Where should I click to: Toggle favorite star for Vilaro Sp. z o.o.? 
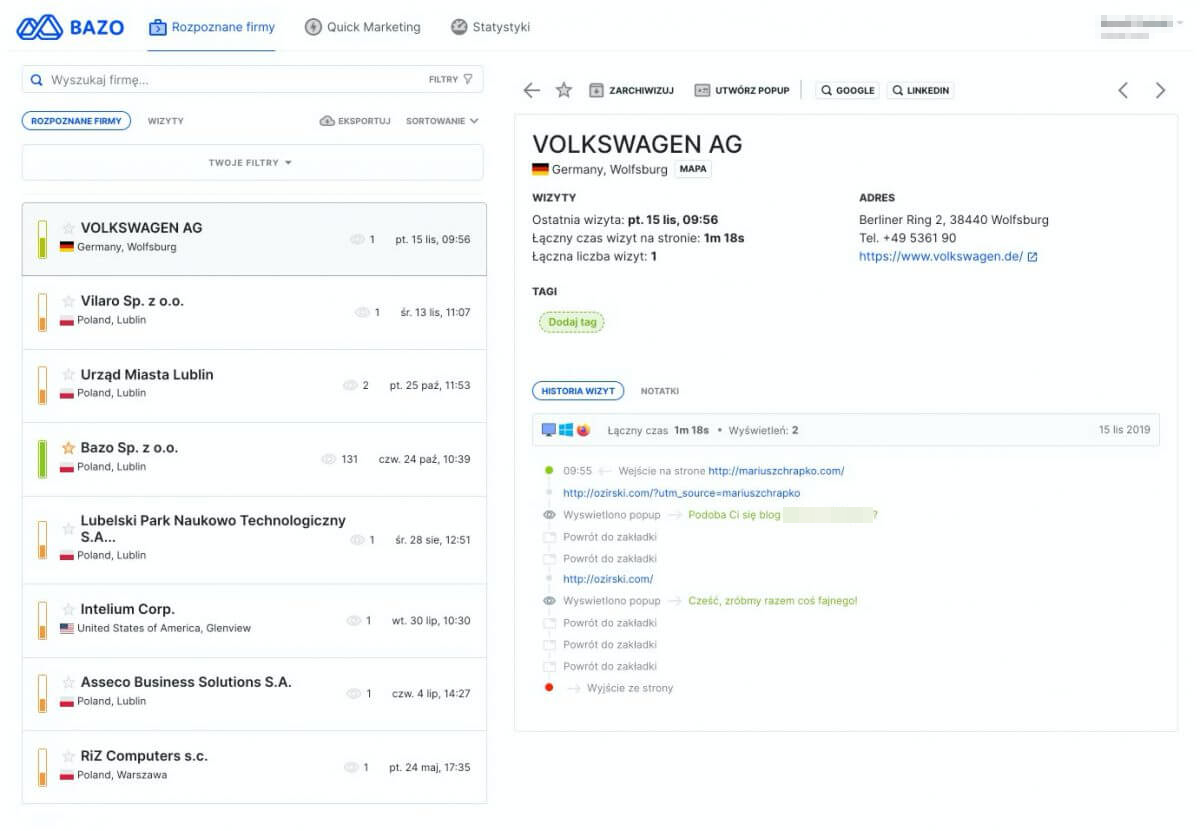coord(69,301)
